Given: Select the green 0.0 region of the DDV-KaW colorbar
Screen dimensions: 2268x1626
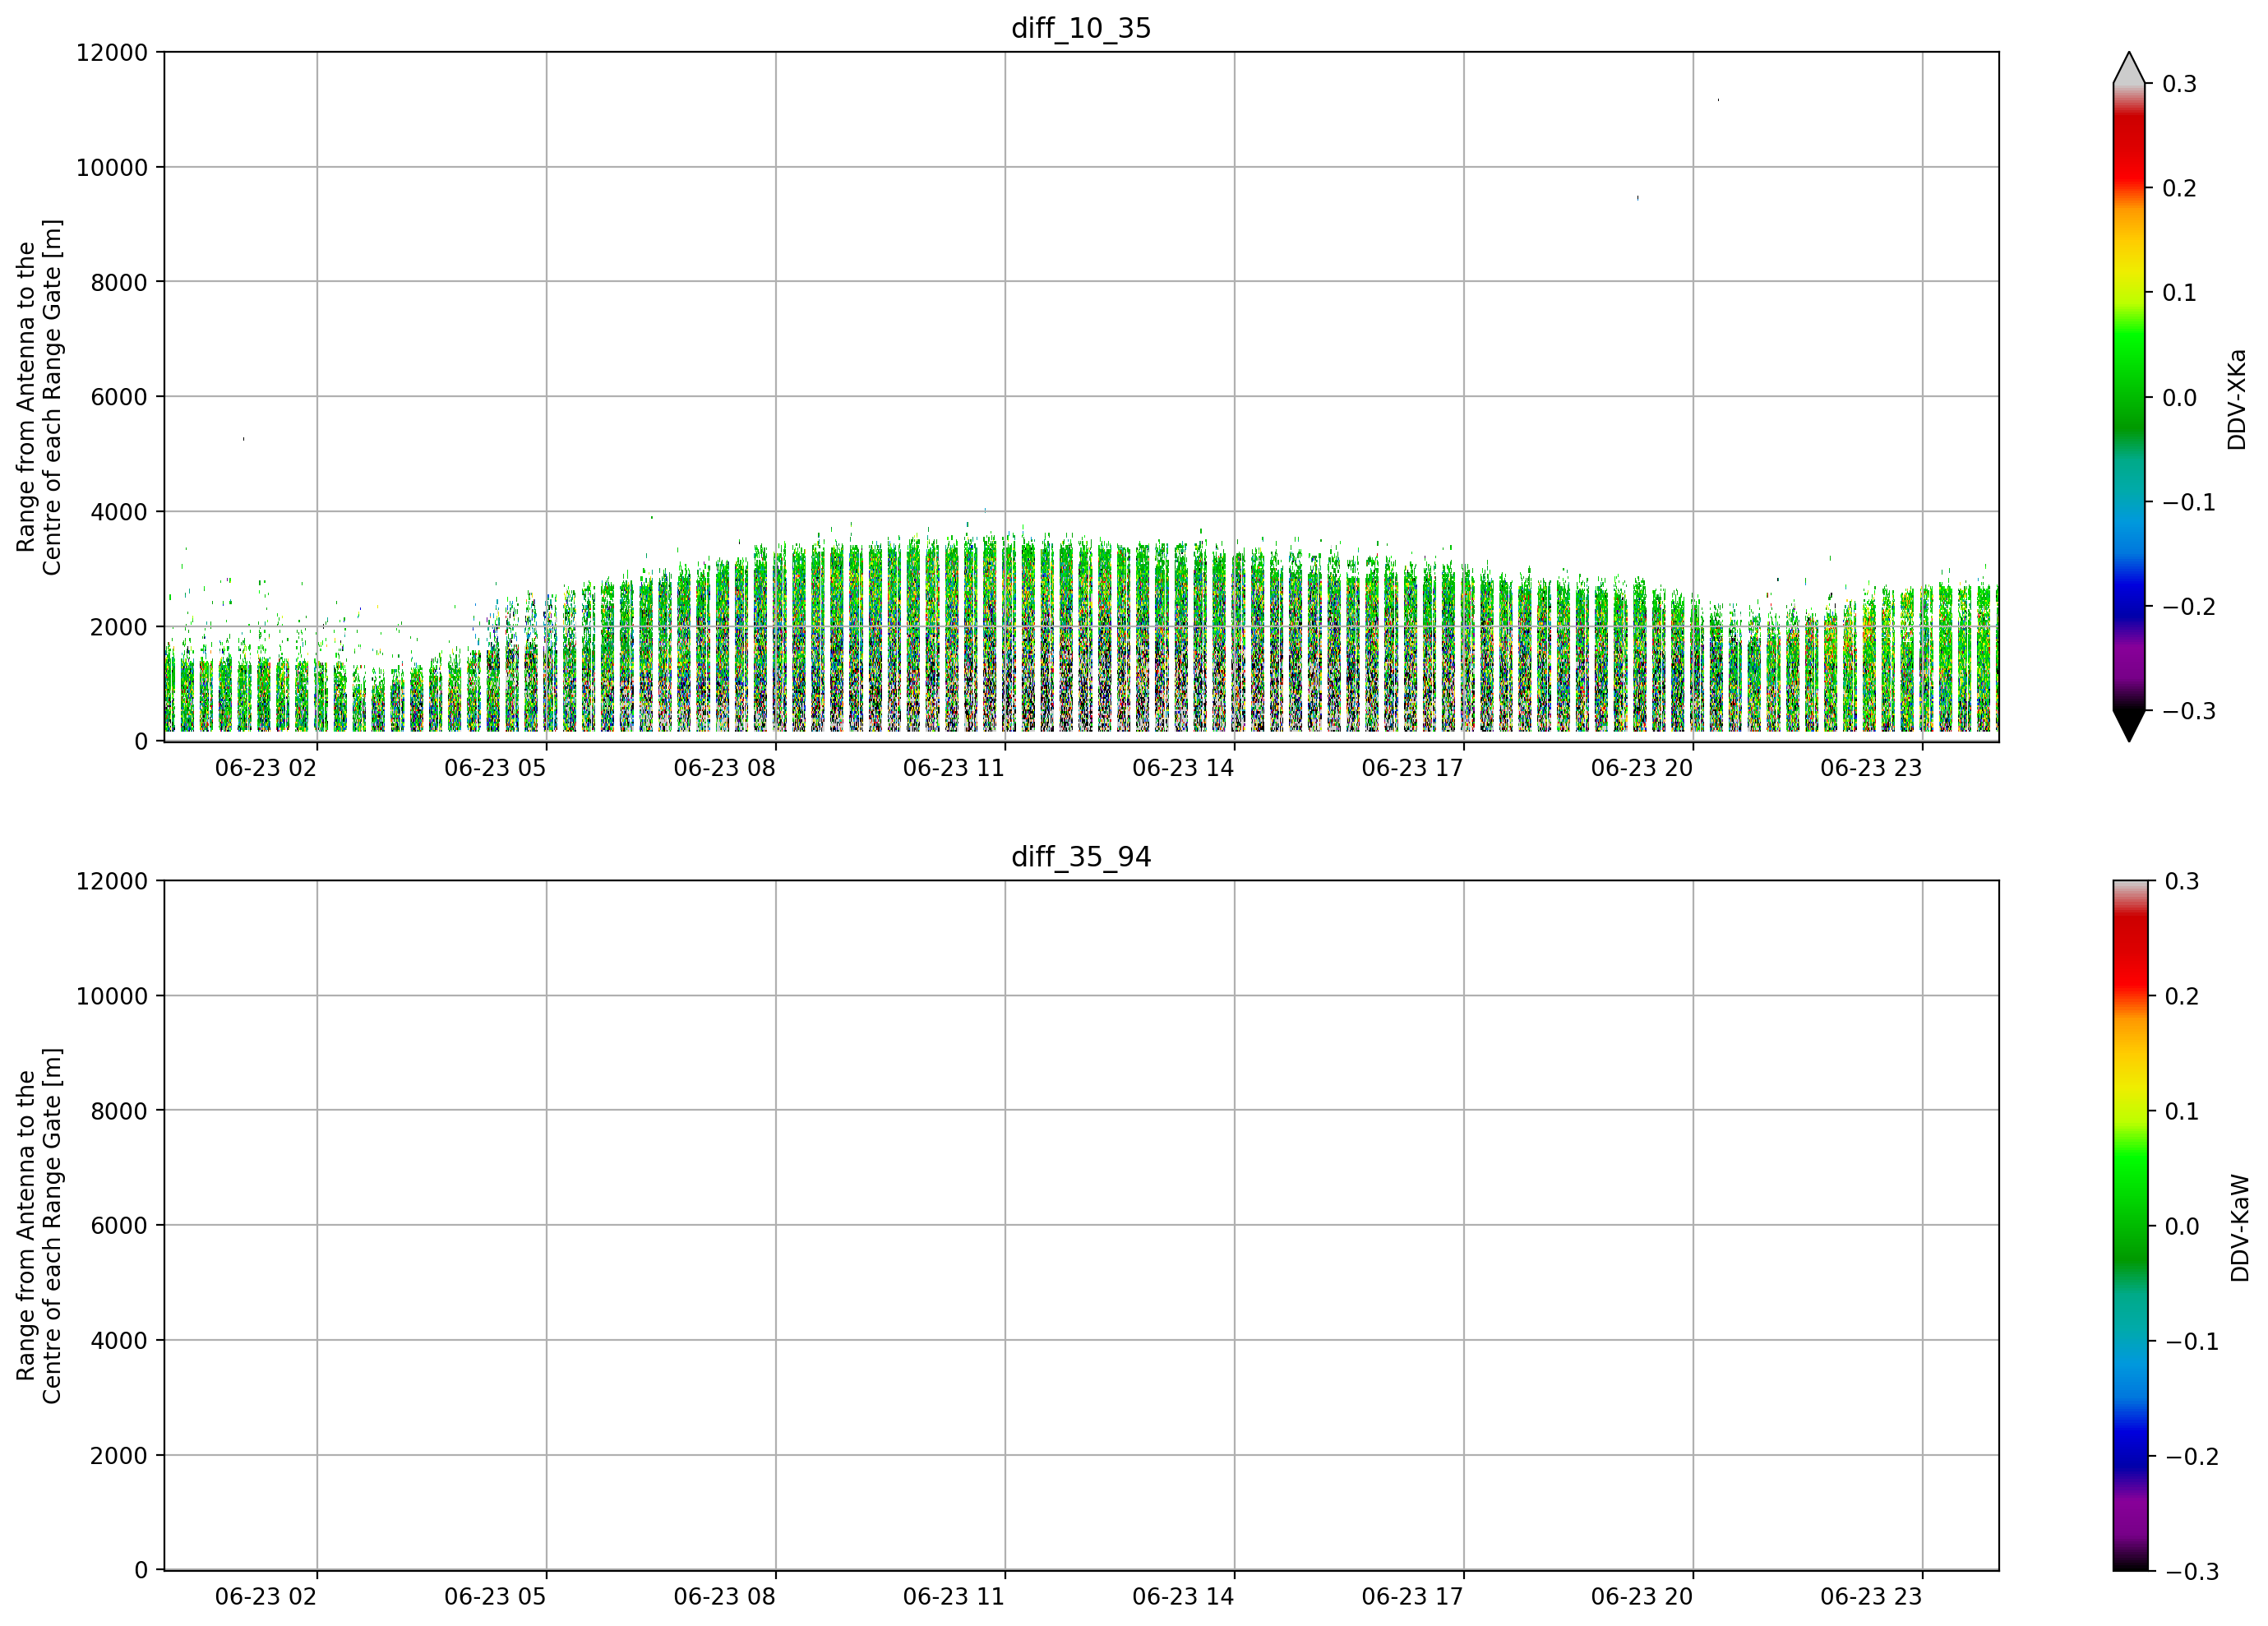Looking at the screenshot, I should click(2130, 1225).
